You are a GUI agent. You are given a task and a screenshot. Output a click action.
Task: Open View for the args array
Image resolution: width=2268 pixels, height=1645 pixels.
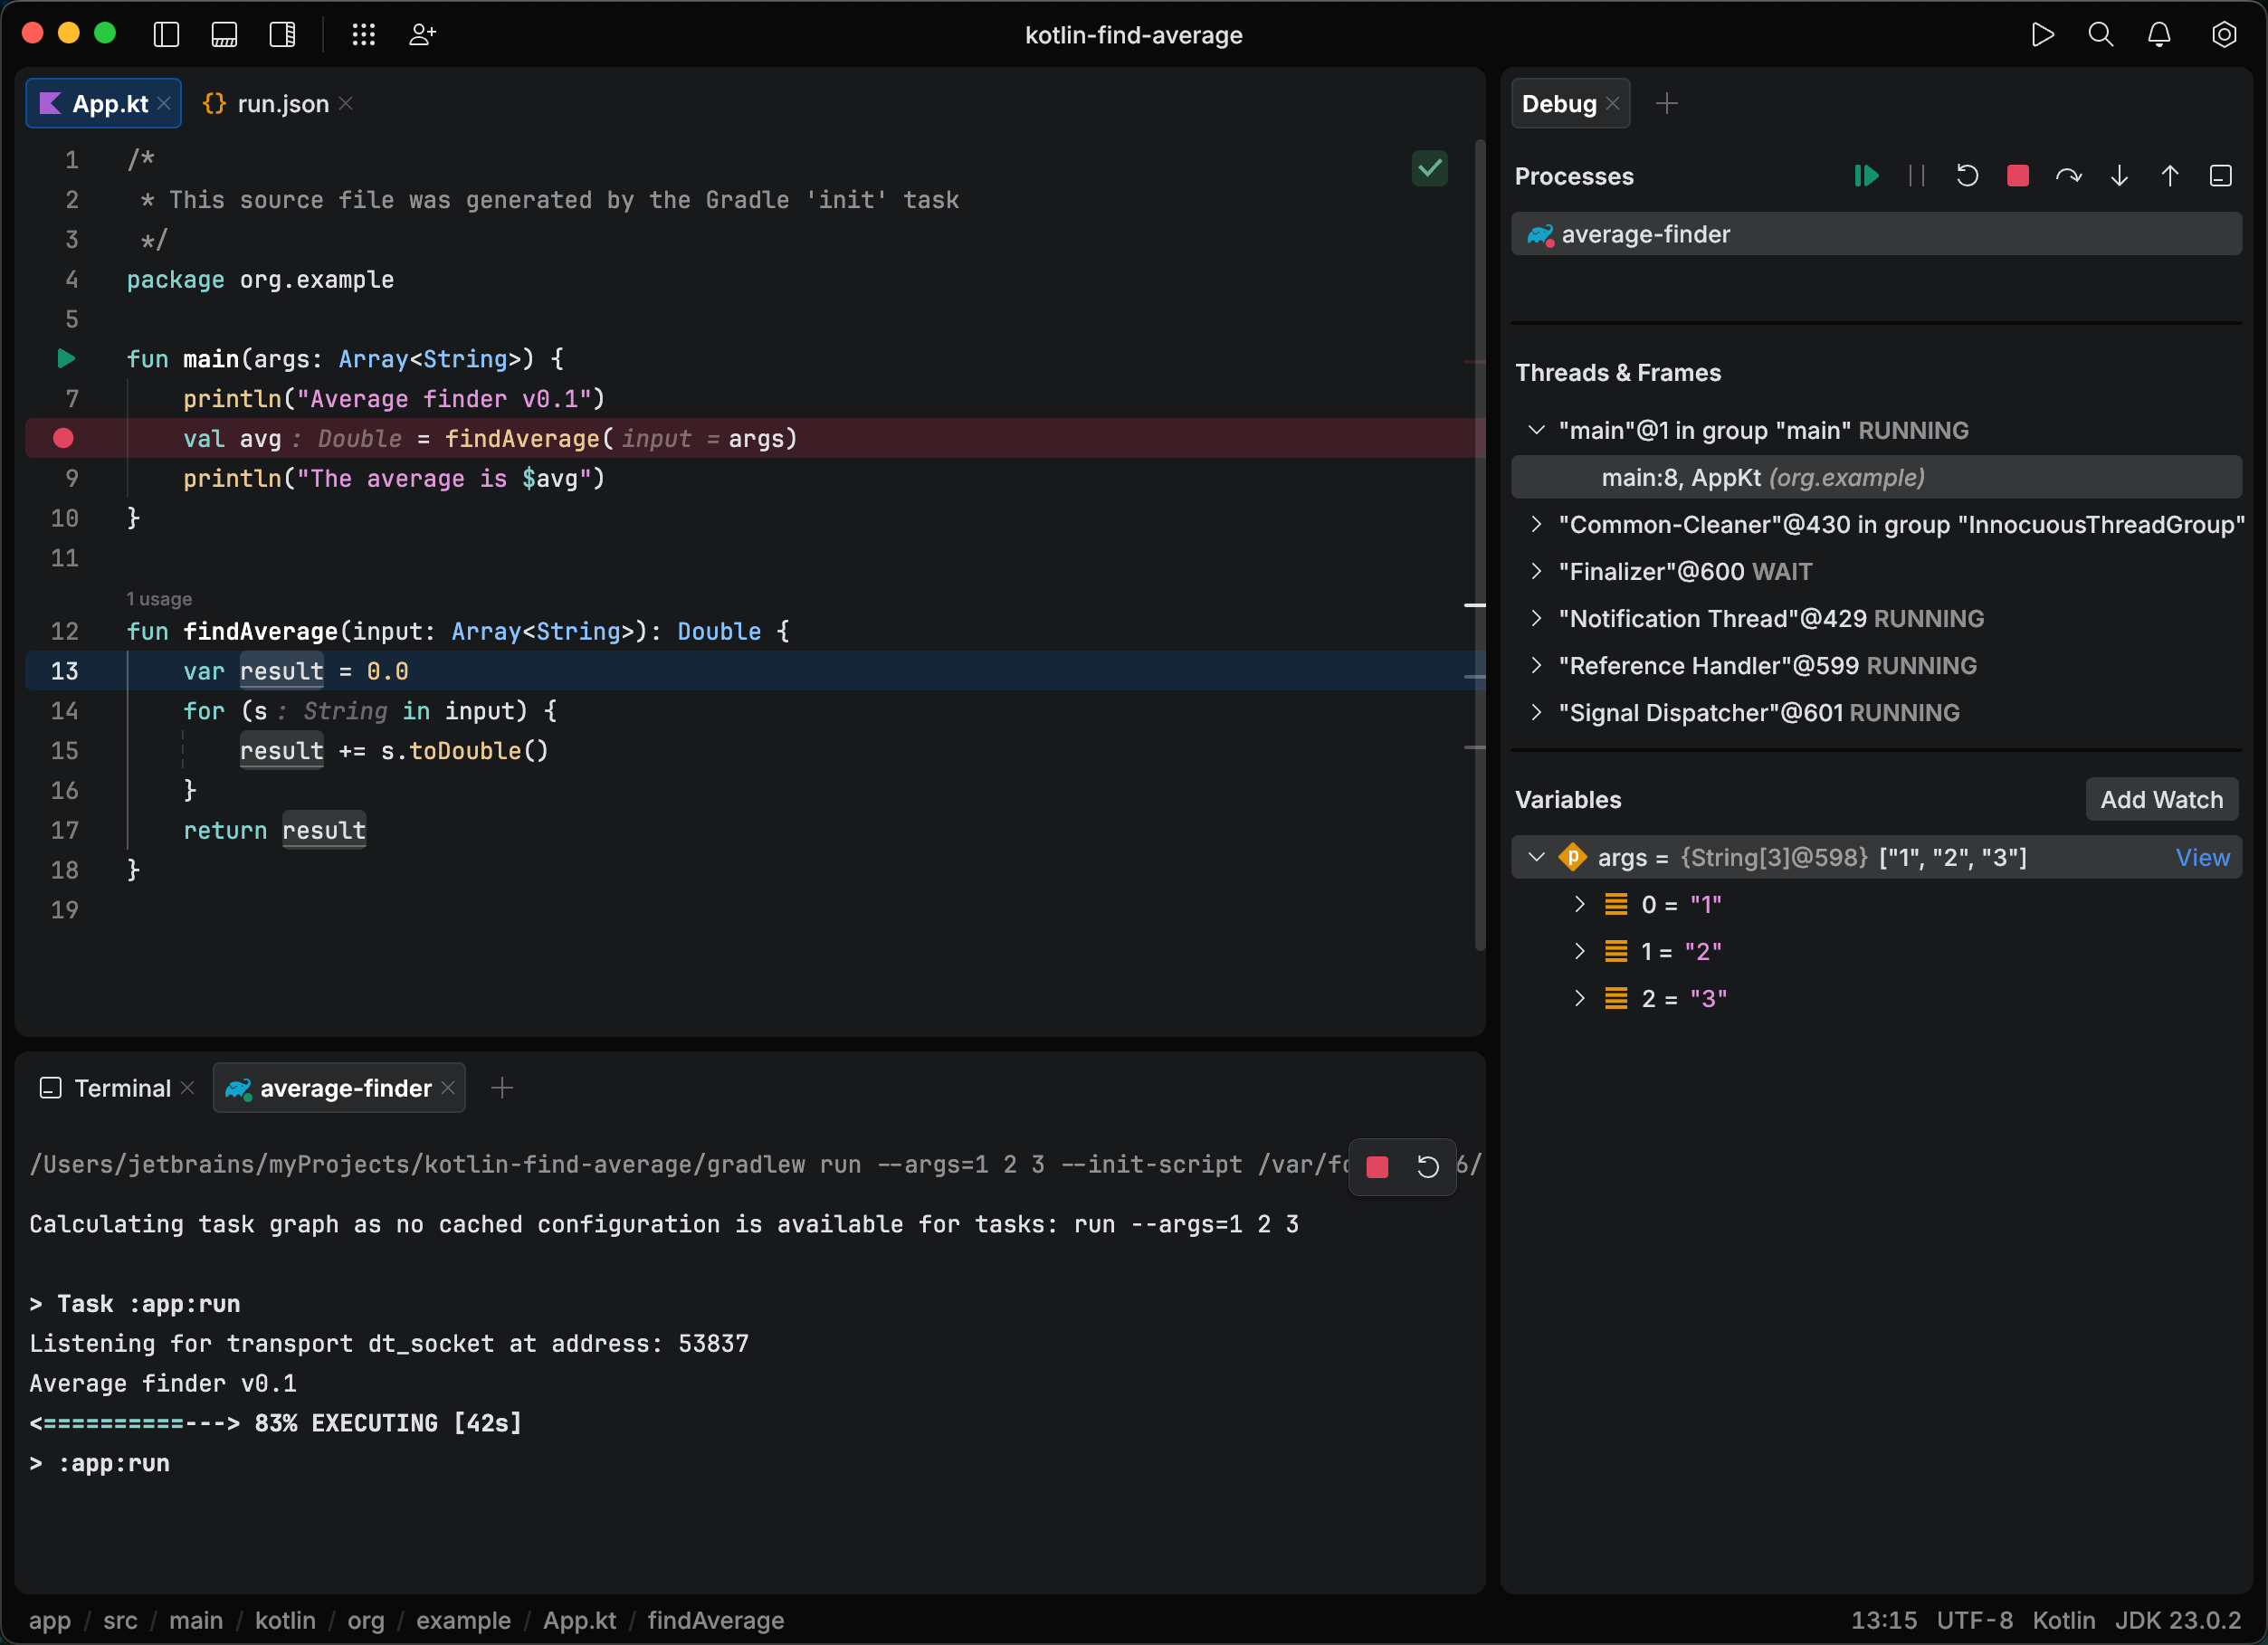(x=2203, y=857)
